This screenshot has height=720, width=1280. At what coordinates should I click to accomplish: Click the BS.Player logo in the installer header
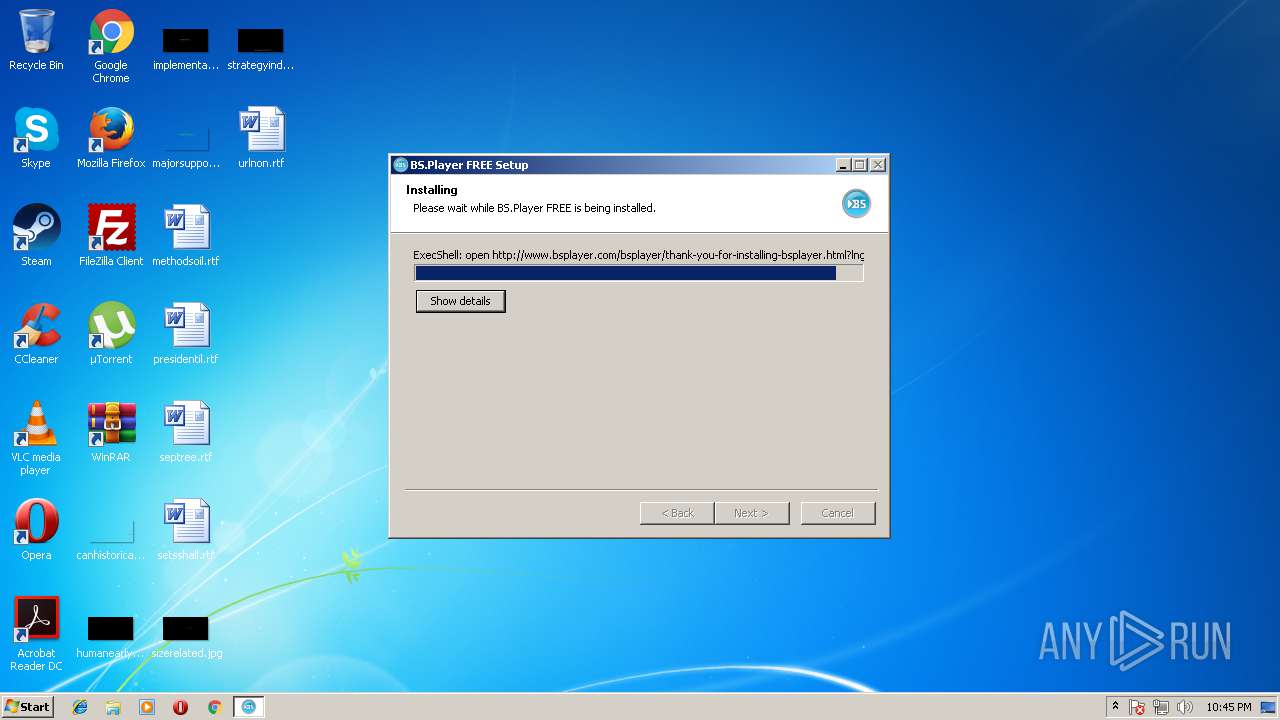point(856,203)
